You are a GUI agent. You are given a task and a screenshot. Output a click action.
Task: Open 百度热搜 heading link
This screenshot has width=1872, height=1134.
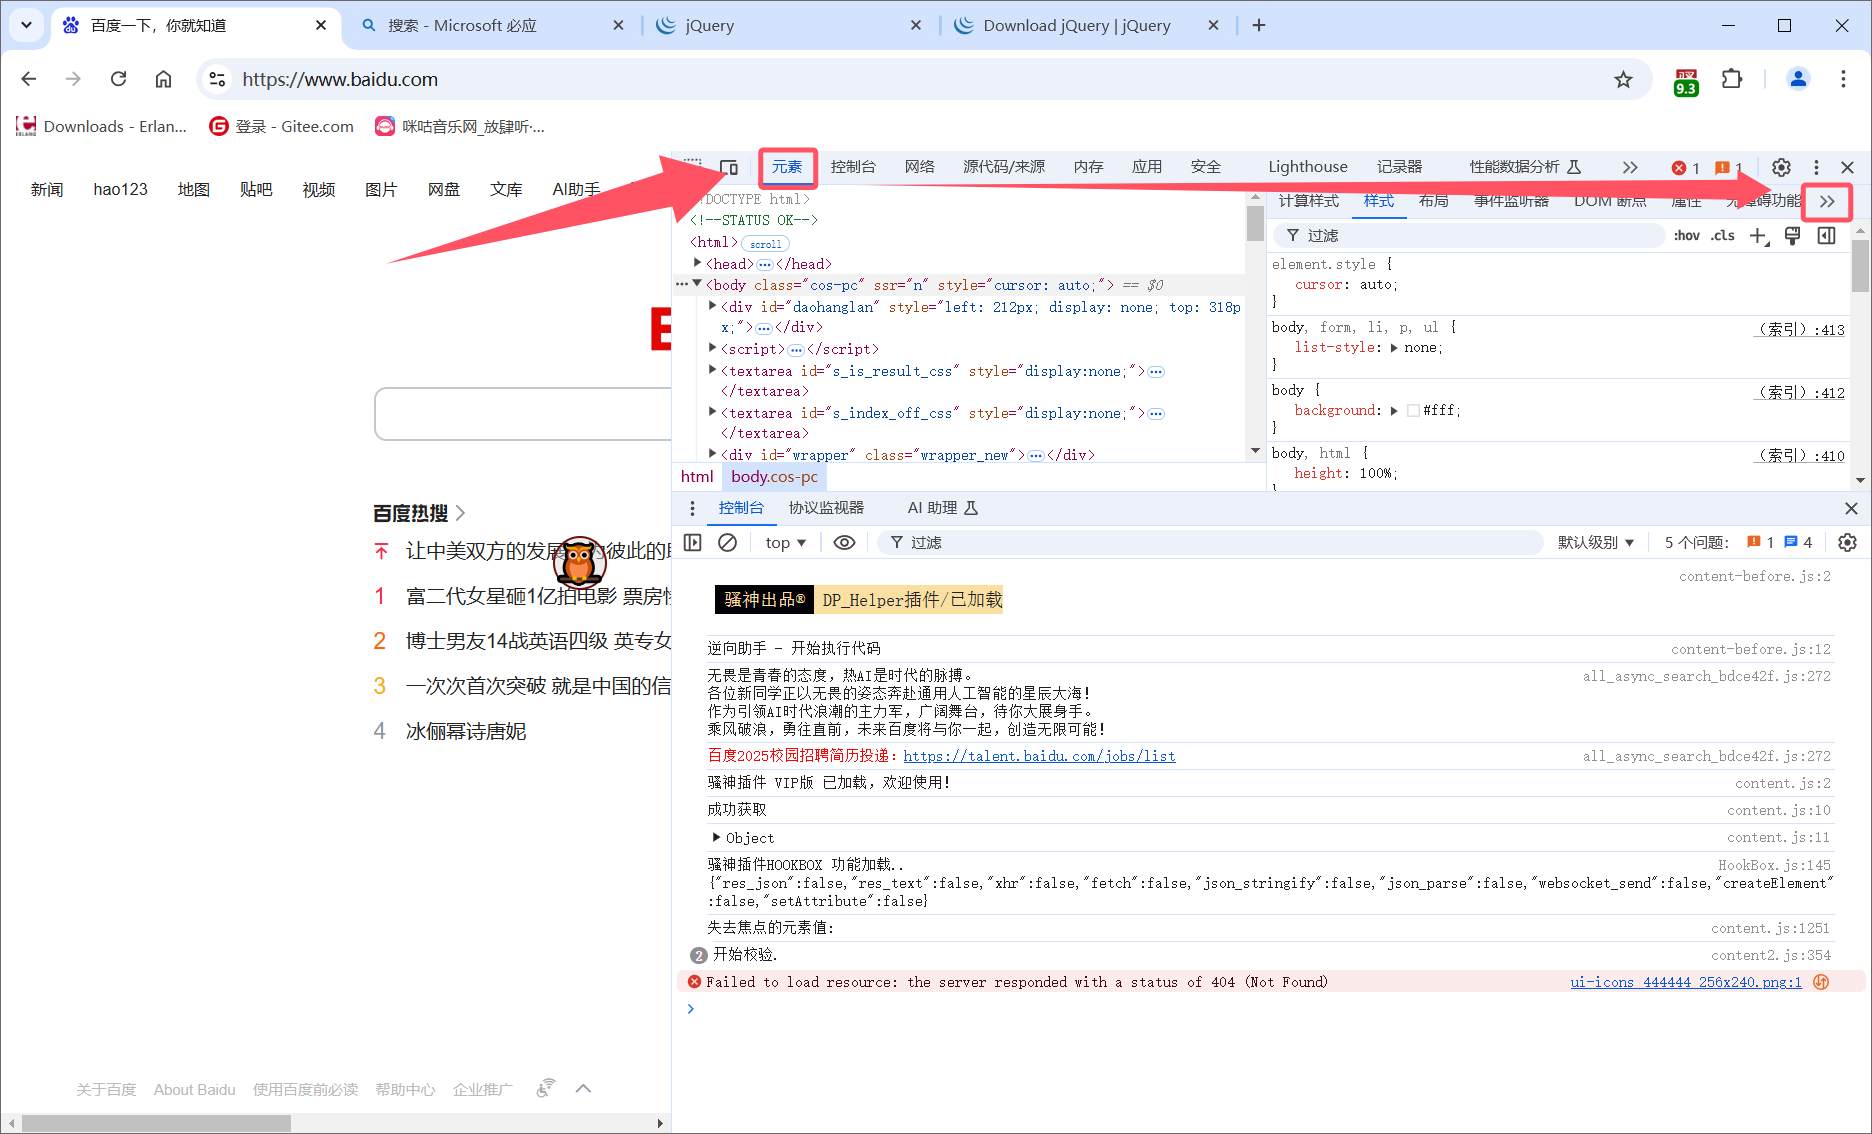[418, 513]
